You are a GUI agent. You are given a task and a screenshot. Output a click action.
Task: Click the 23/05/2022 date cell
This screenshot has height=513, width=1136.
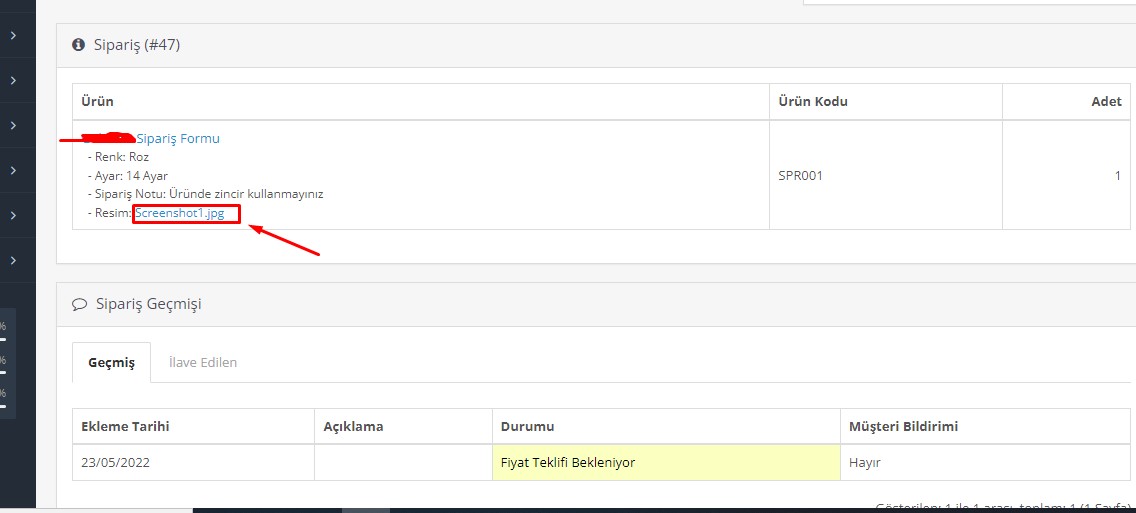pyautogui.click(x=193, y=462)
